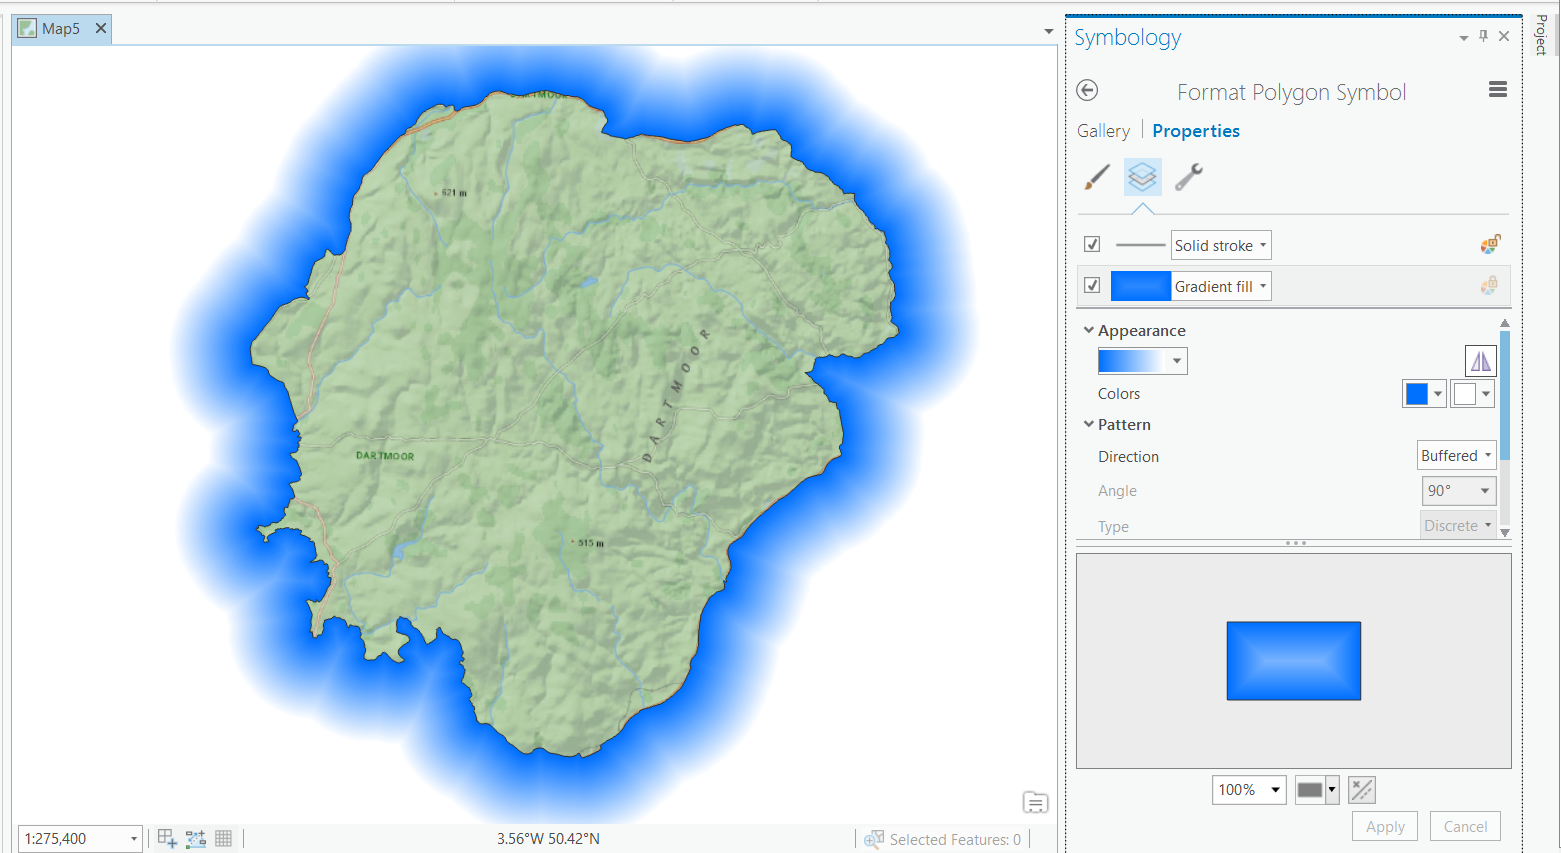Image resolution: width=1561 pixels, height=853 pixels.
Task: Reverse the gradient color scheme
Action: pos(1480,361)
